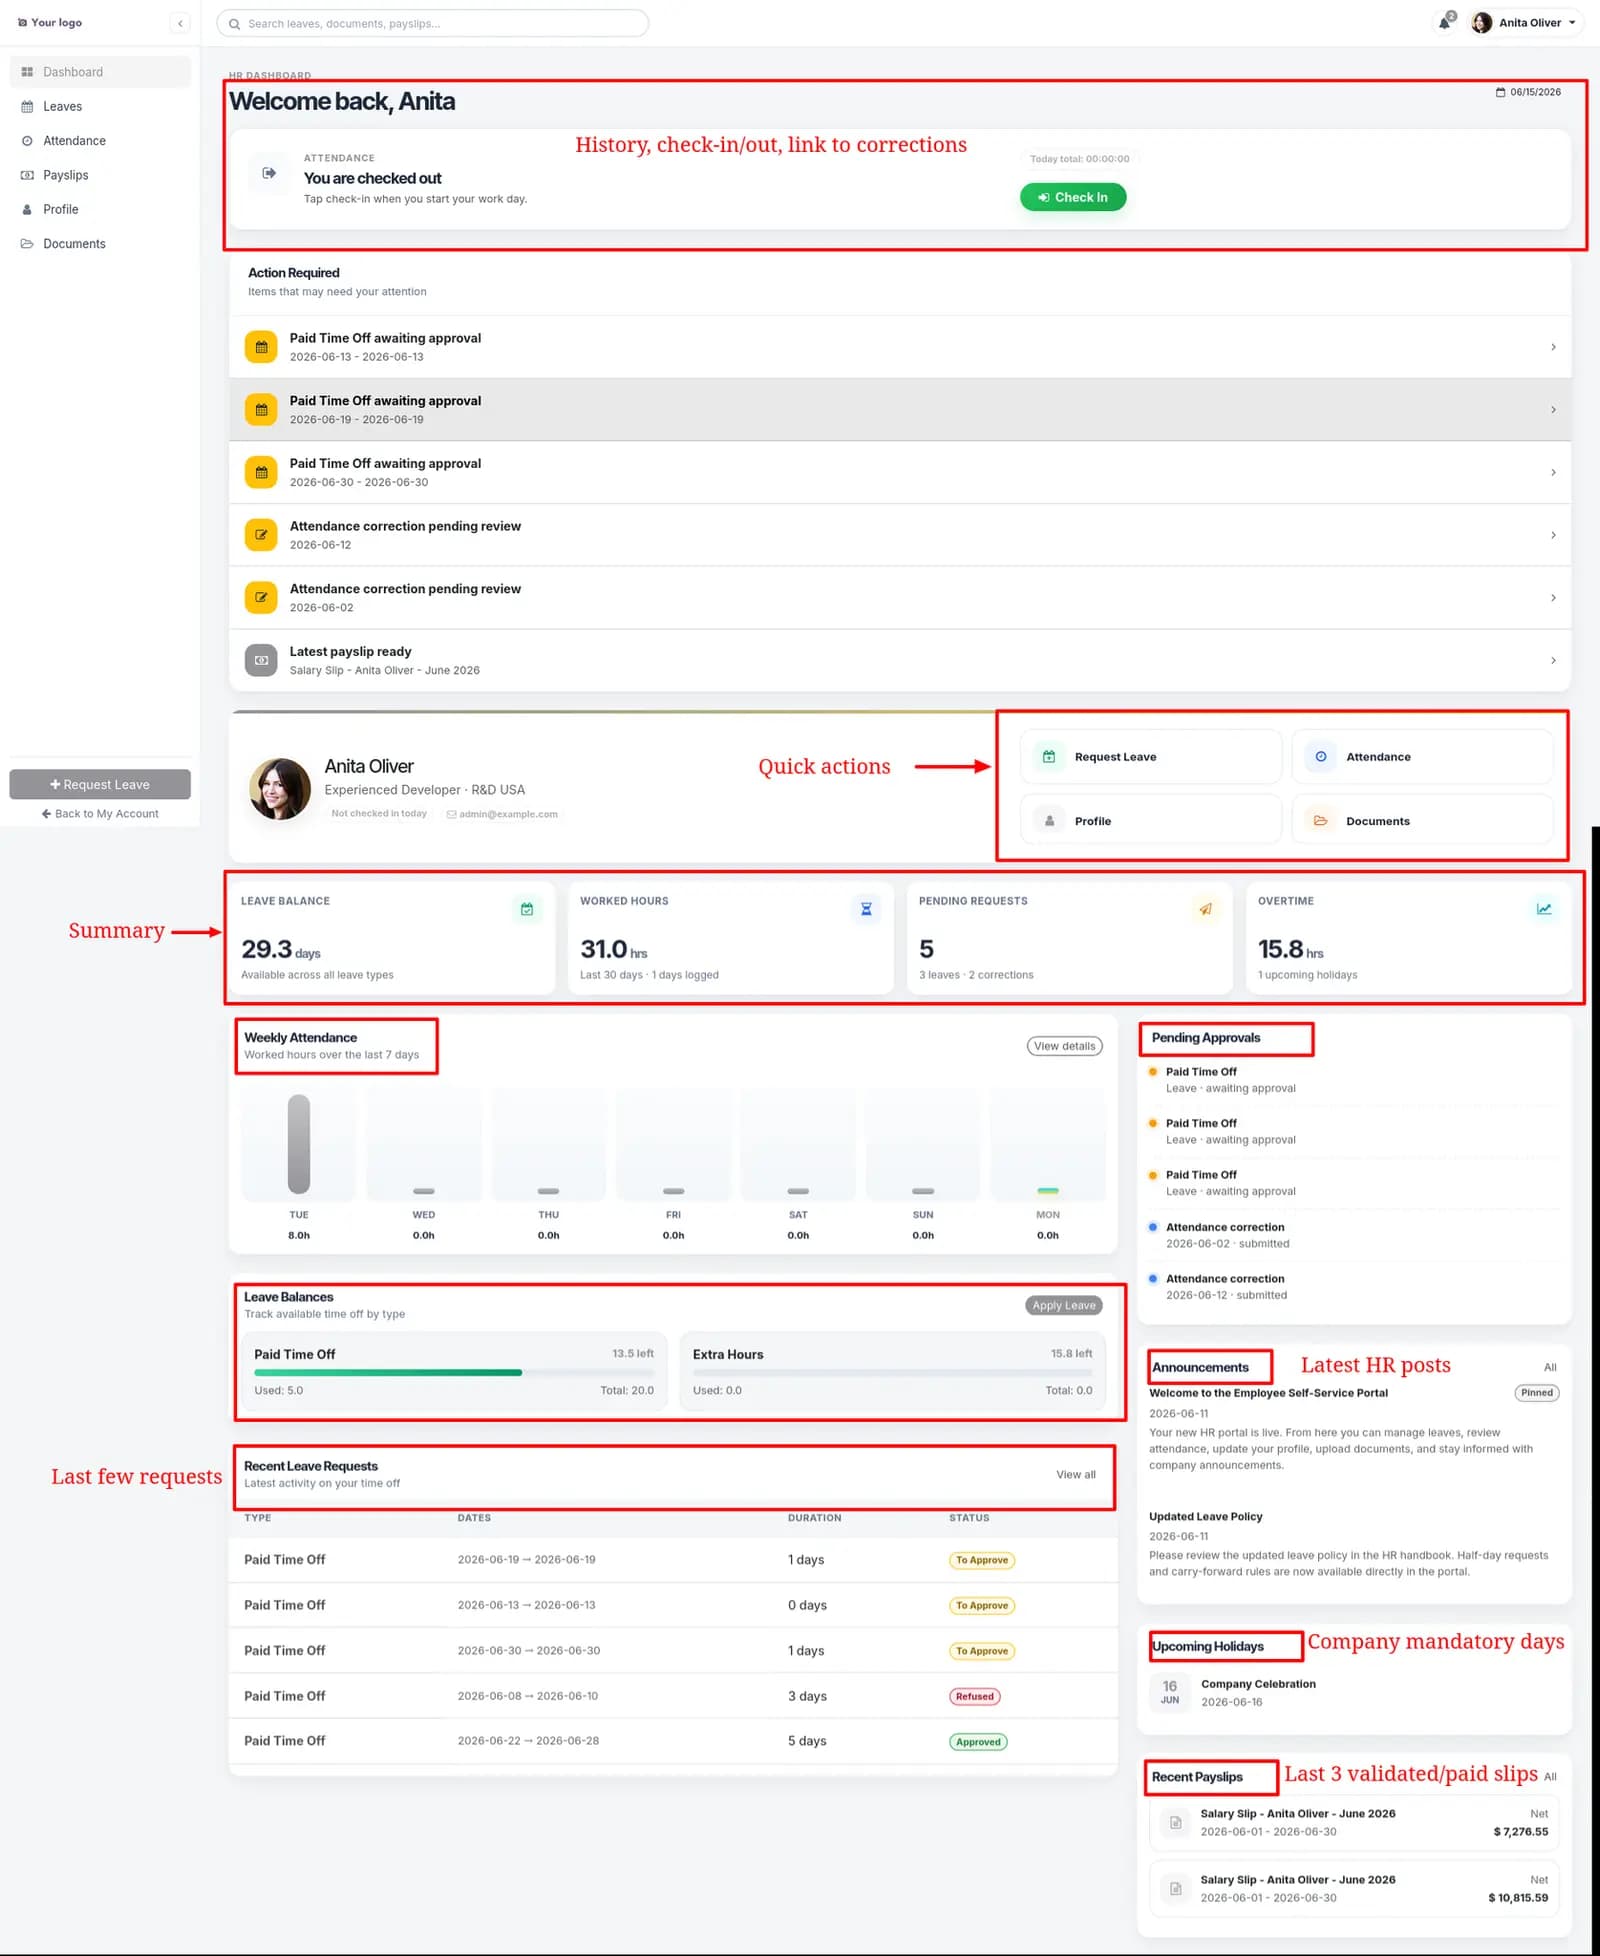Image resolution: width=1600 pixels, height=1956 pixels.
Task: Click Your logo in the header
Action: click(x=50, y=22)
